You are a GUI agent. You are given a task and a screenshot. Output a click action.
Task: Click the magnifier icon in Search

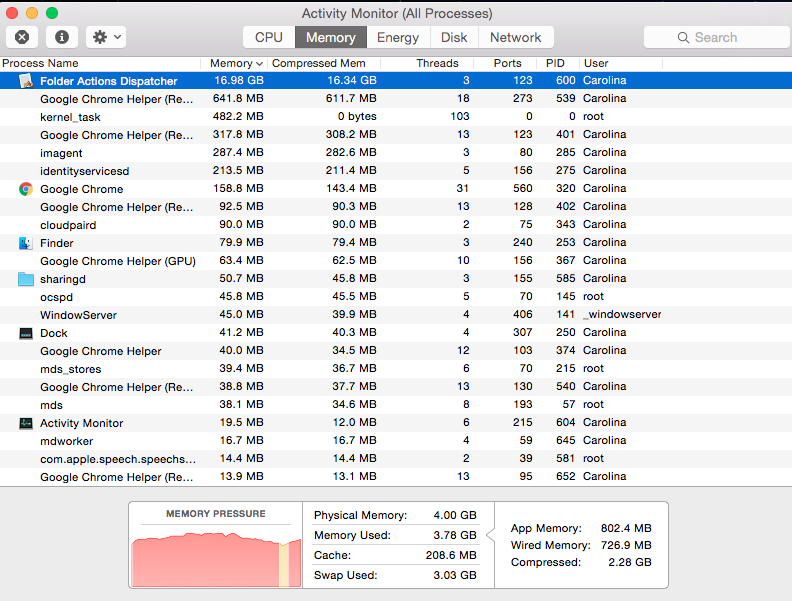tap(683, 37)
